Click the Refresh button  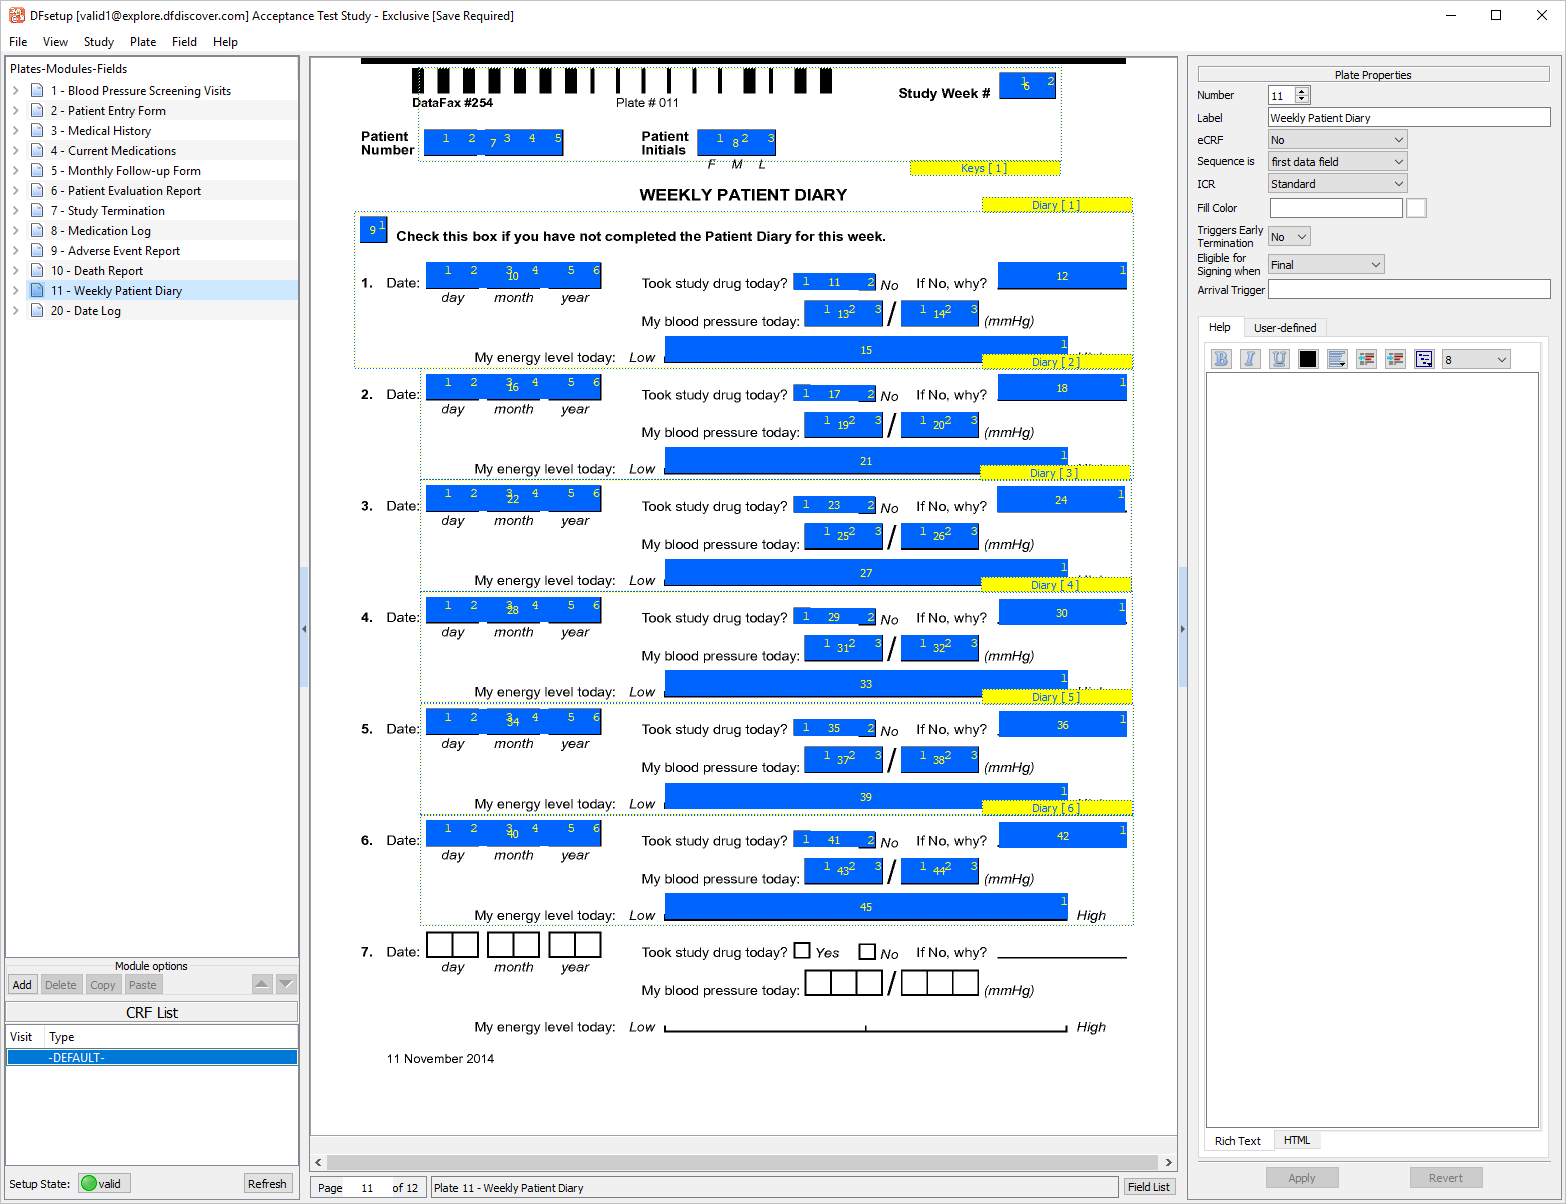click(267, 1184)
